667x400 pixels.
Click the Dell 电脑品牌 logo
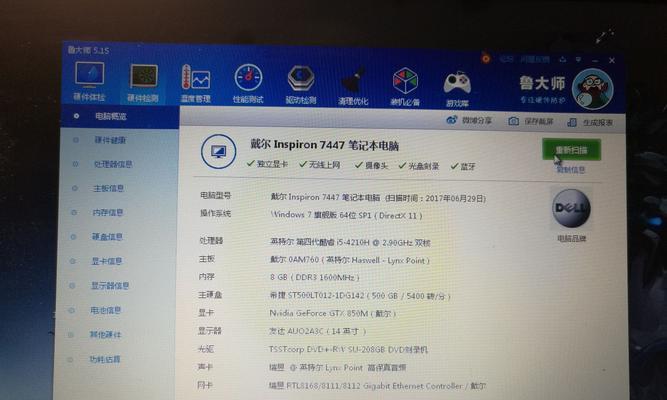pos(571,209)
